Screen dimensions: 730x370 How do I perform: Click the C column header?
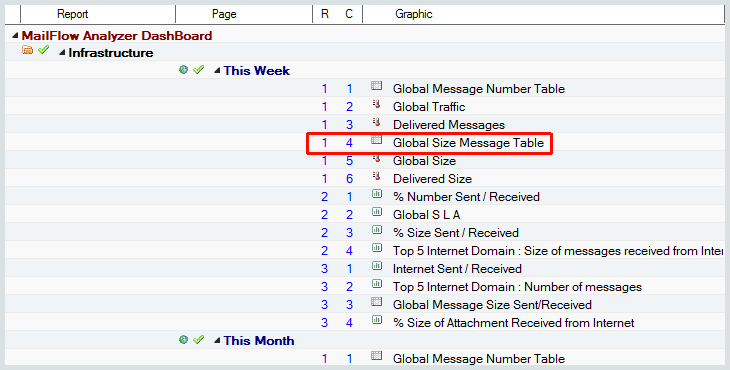(x=349, y=14)
